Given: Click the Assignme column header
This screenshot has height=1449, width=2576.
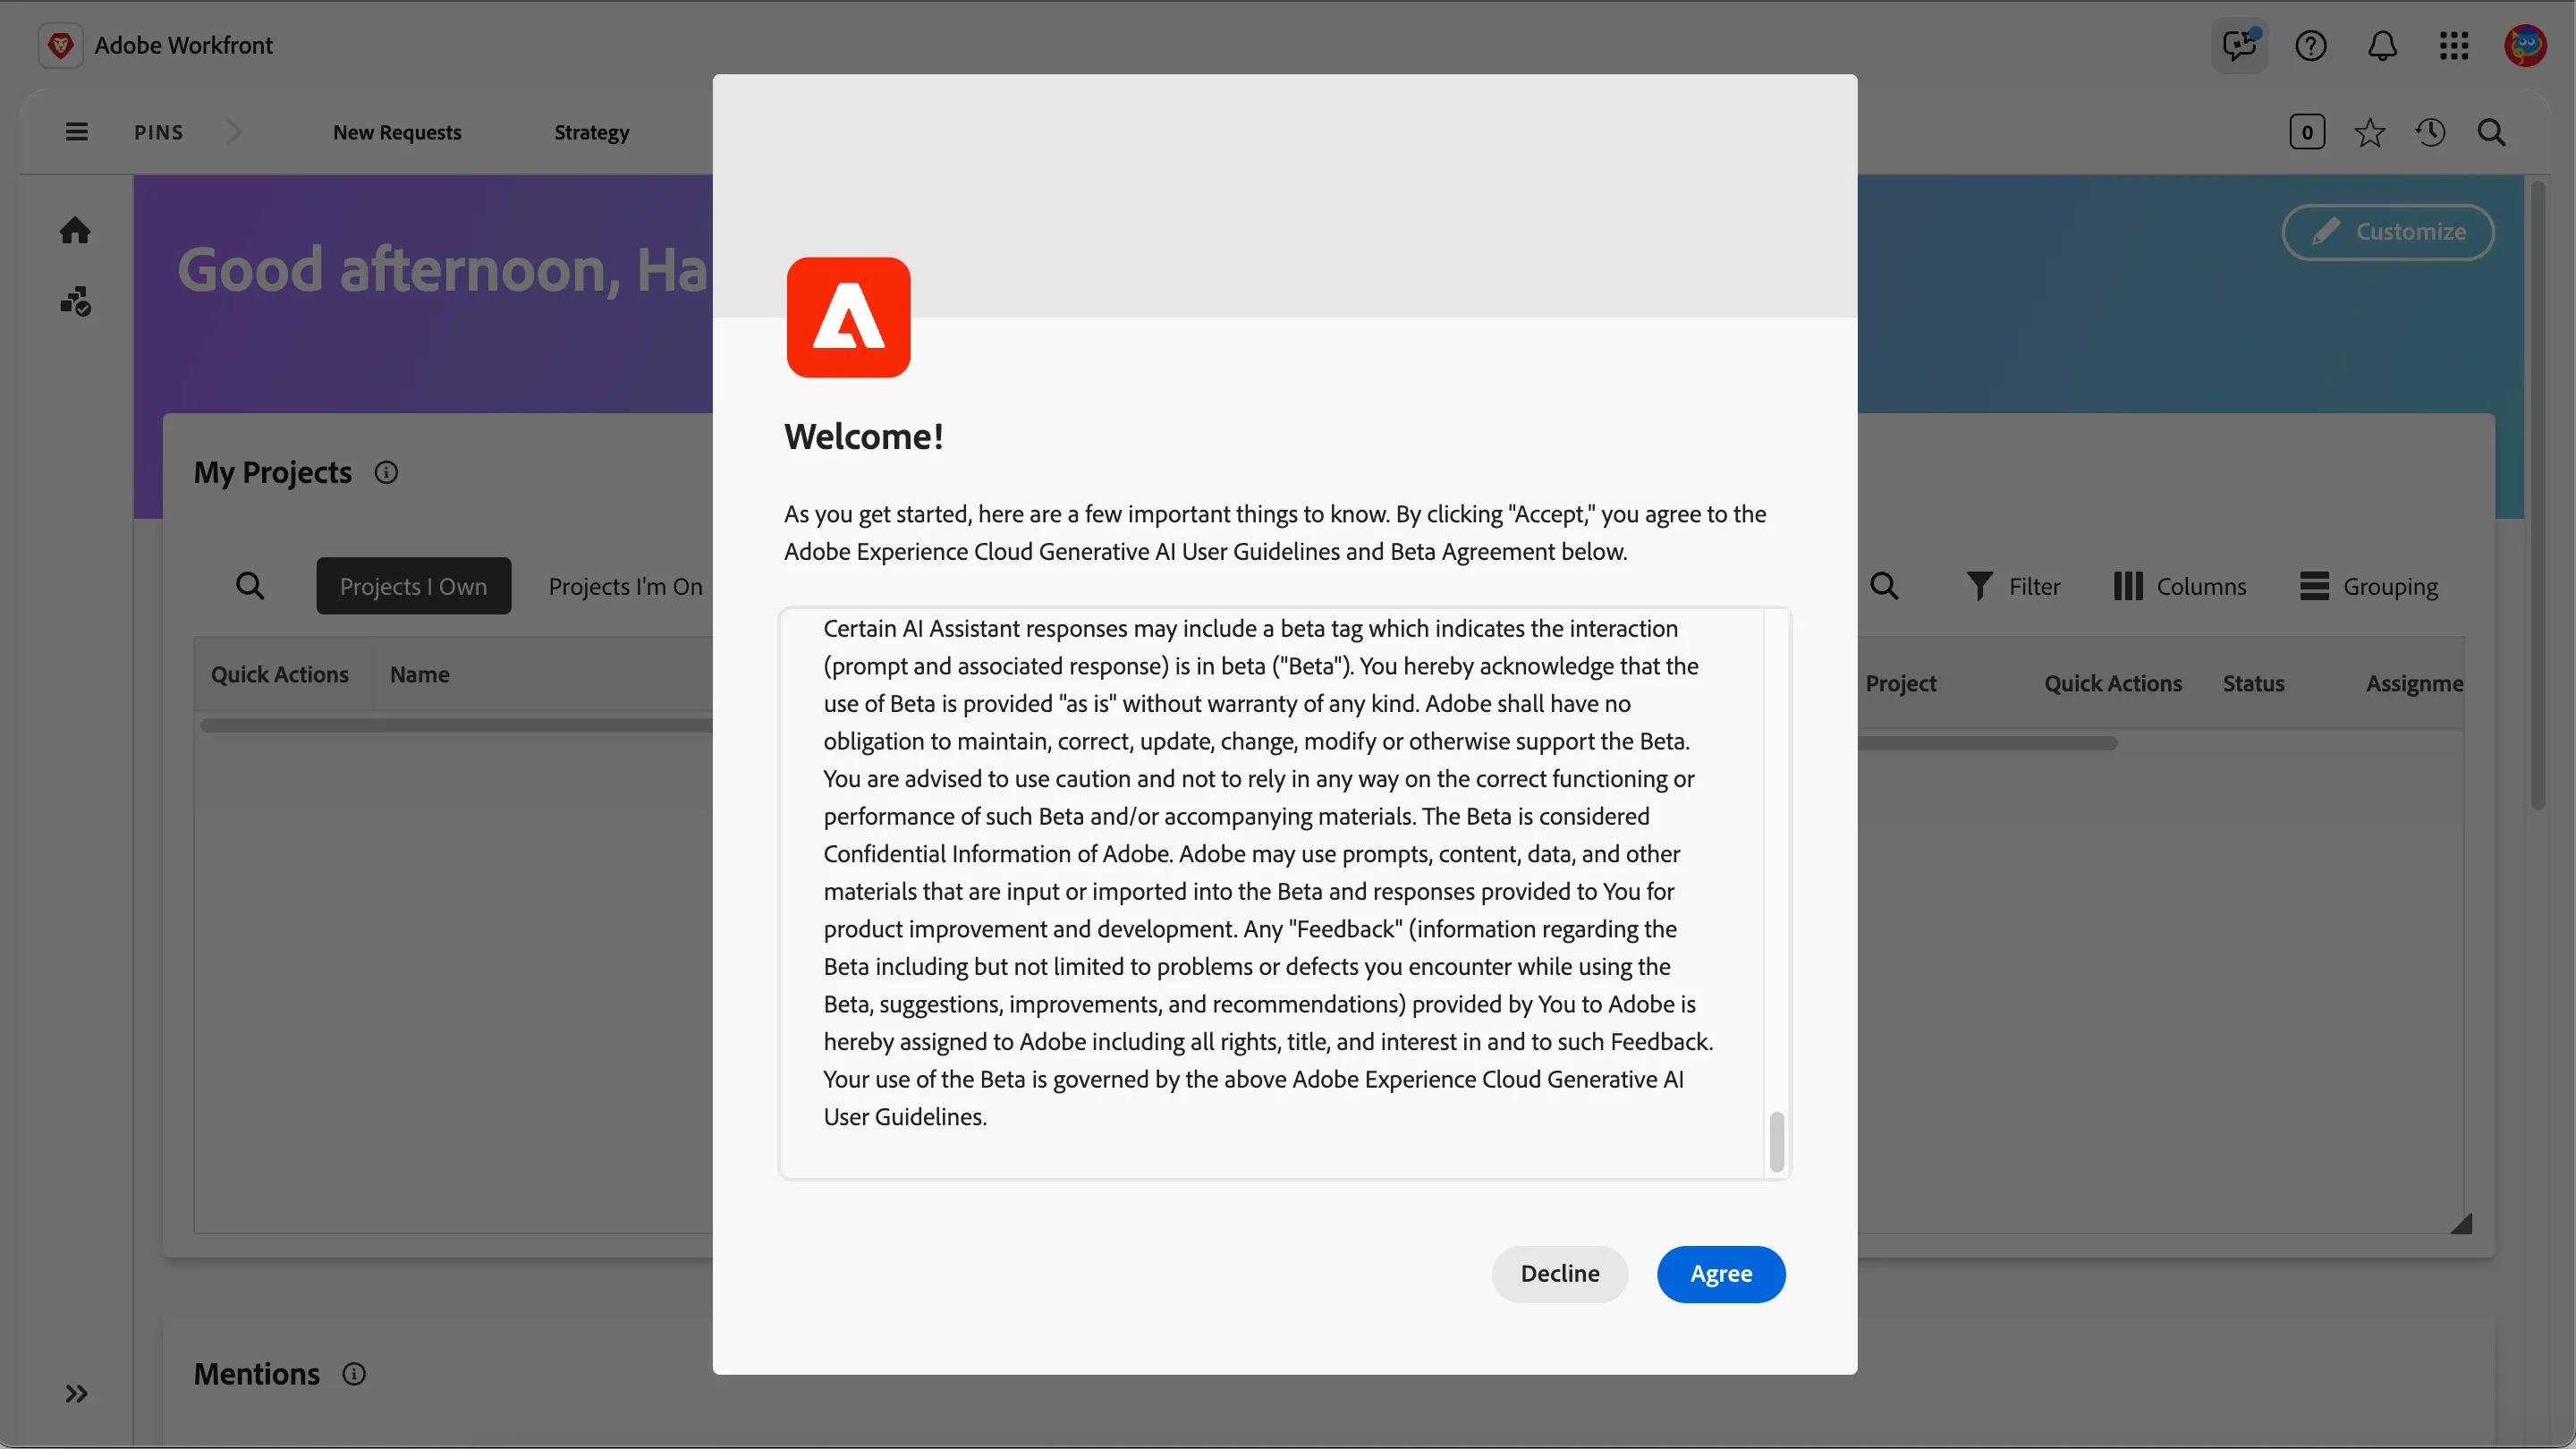Looking at the screenshot, I should point(2414,683).
